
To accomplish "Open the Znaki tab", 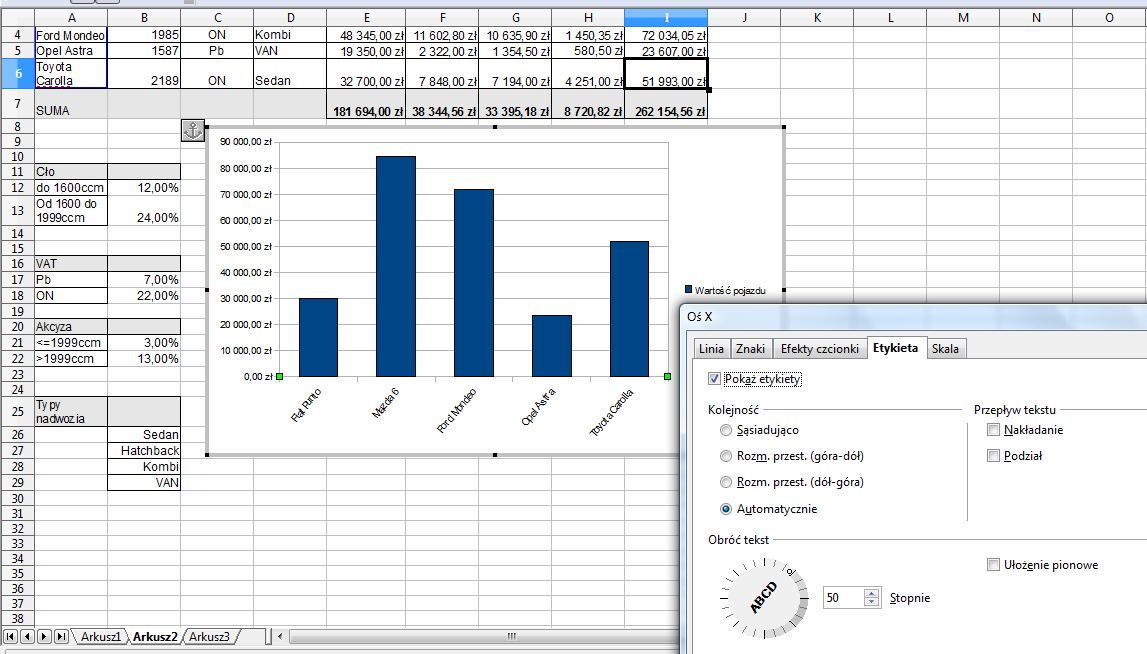I will pyautogui.click(x=751, y=349).
